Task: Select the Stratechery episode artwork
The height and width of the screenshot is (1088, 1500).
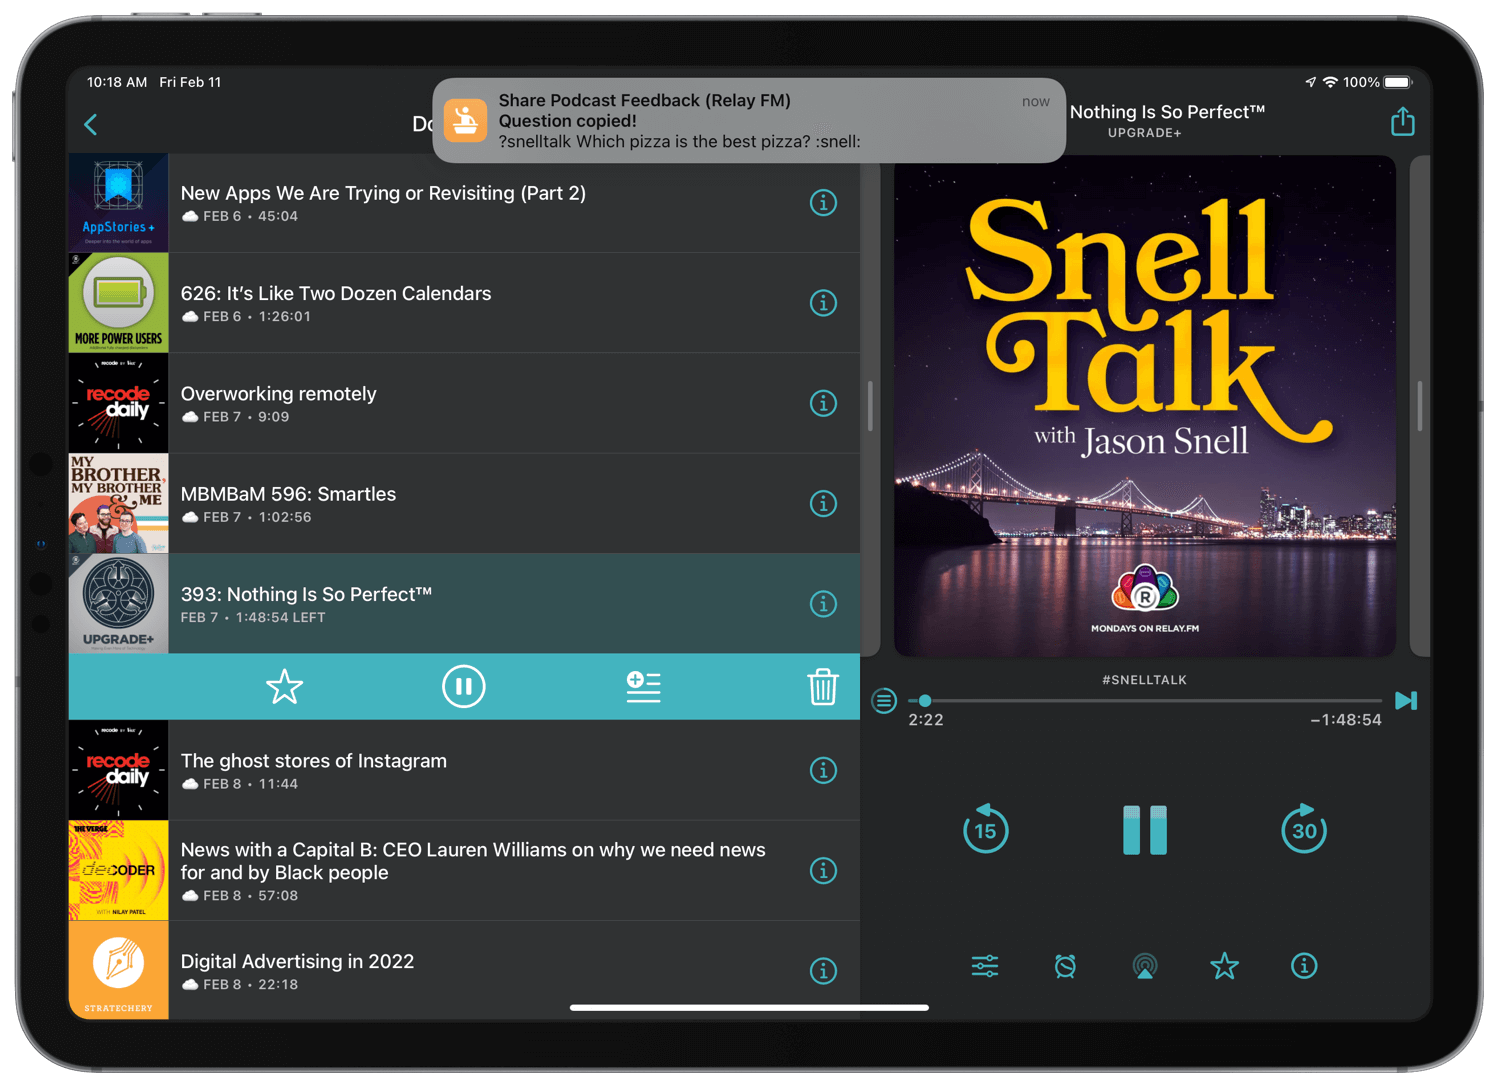Action: [x=118, y=970]
